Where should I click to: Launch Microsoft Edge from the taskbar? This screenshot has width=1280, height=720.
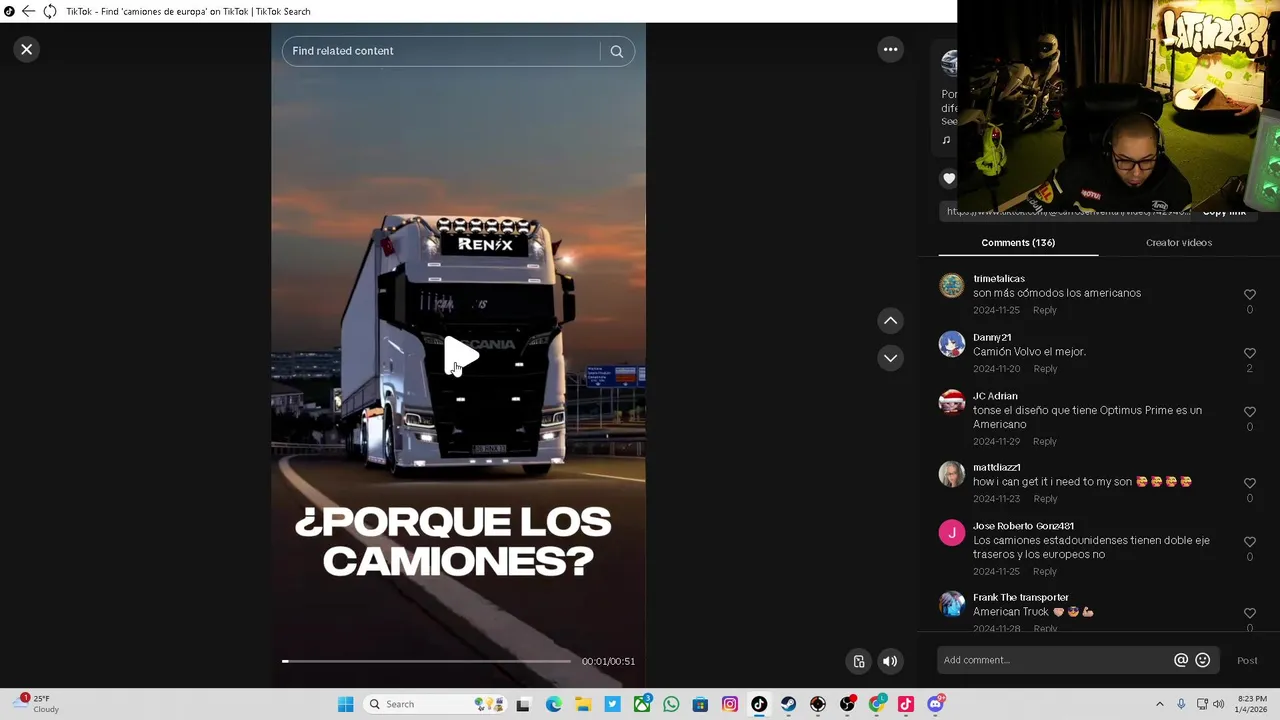pos(553,704)
